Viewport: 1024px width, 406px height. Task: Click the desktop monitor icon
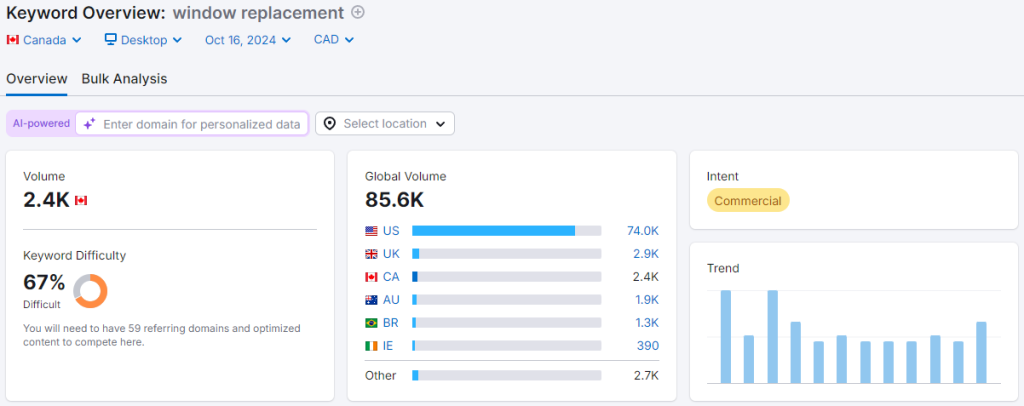coord(111,40)
